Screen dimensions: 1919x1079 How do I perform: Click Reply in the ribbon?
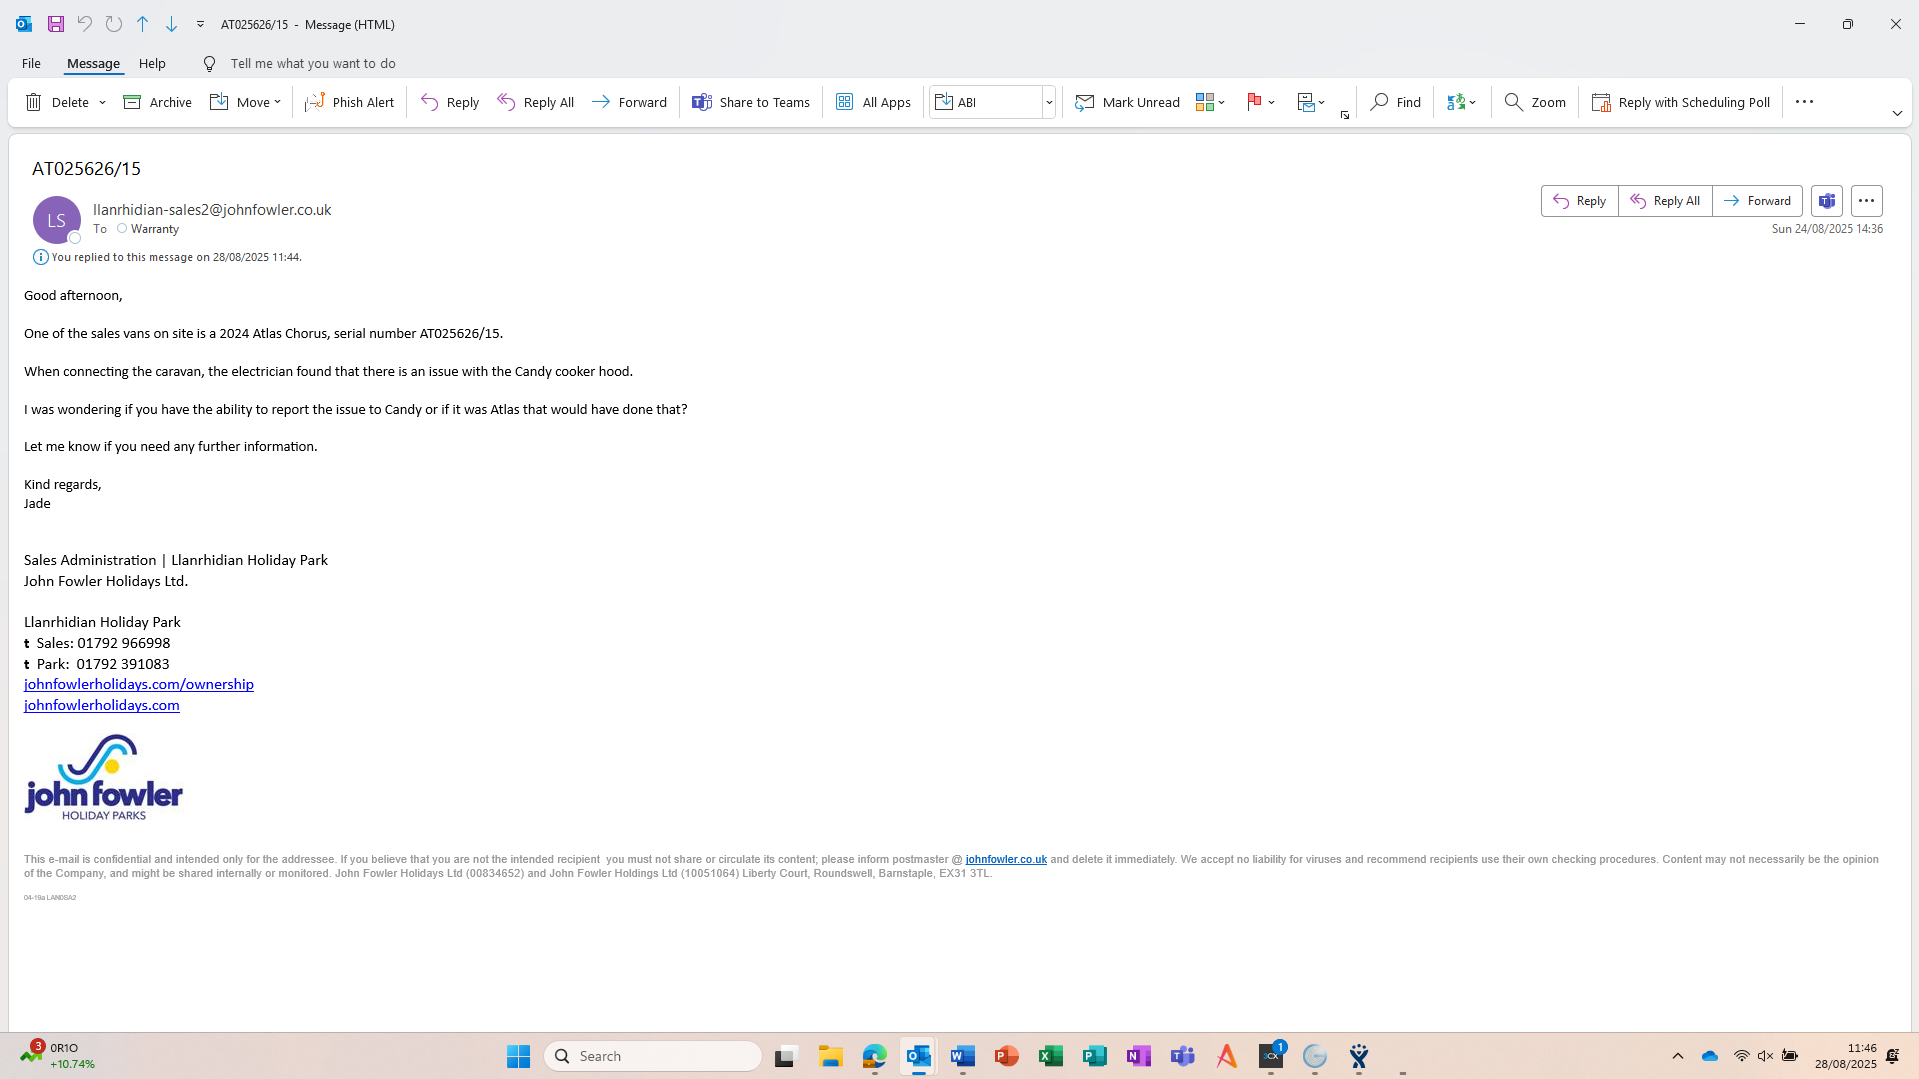tap(450, 102)
